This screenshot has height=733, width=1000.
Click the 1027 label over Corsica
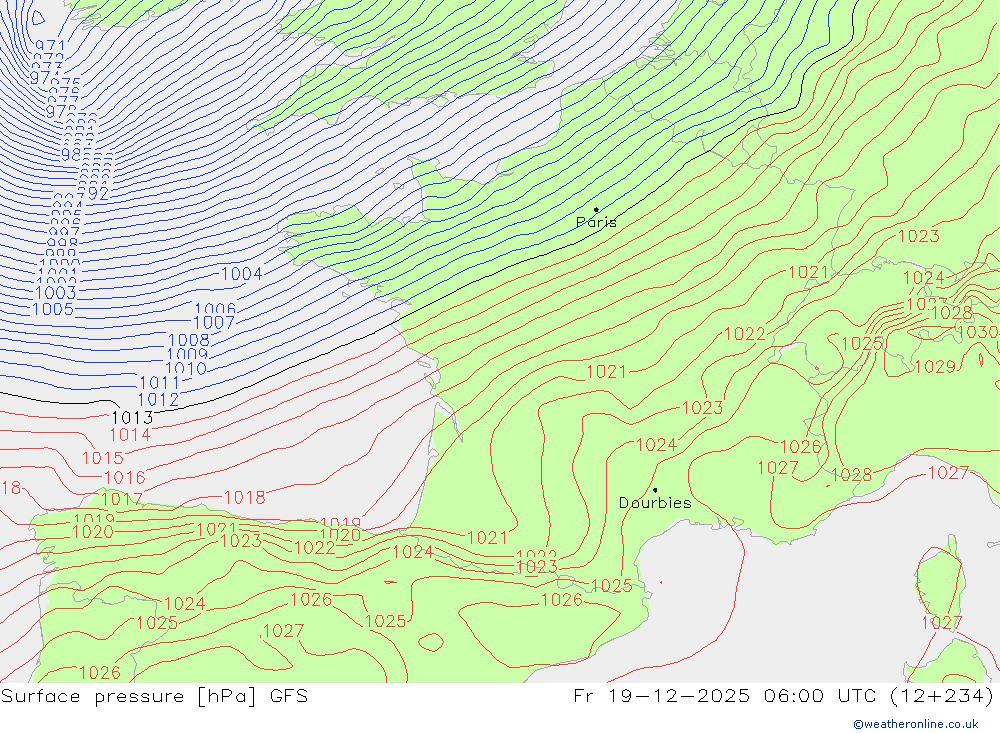941,623
